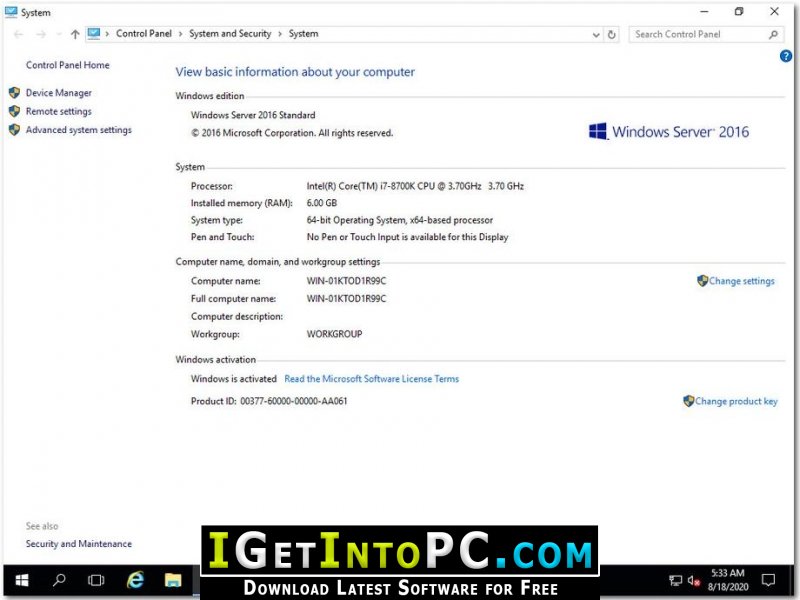Open the Windows Start menu
The image size is (800, 600).
pos(22,580)
